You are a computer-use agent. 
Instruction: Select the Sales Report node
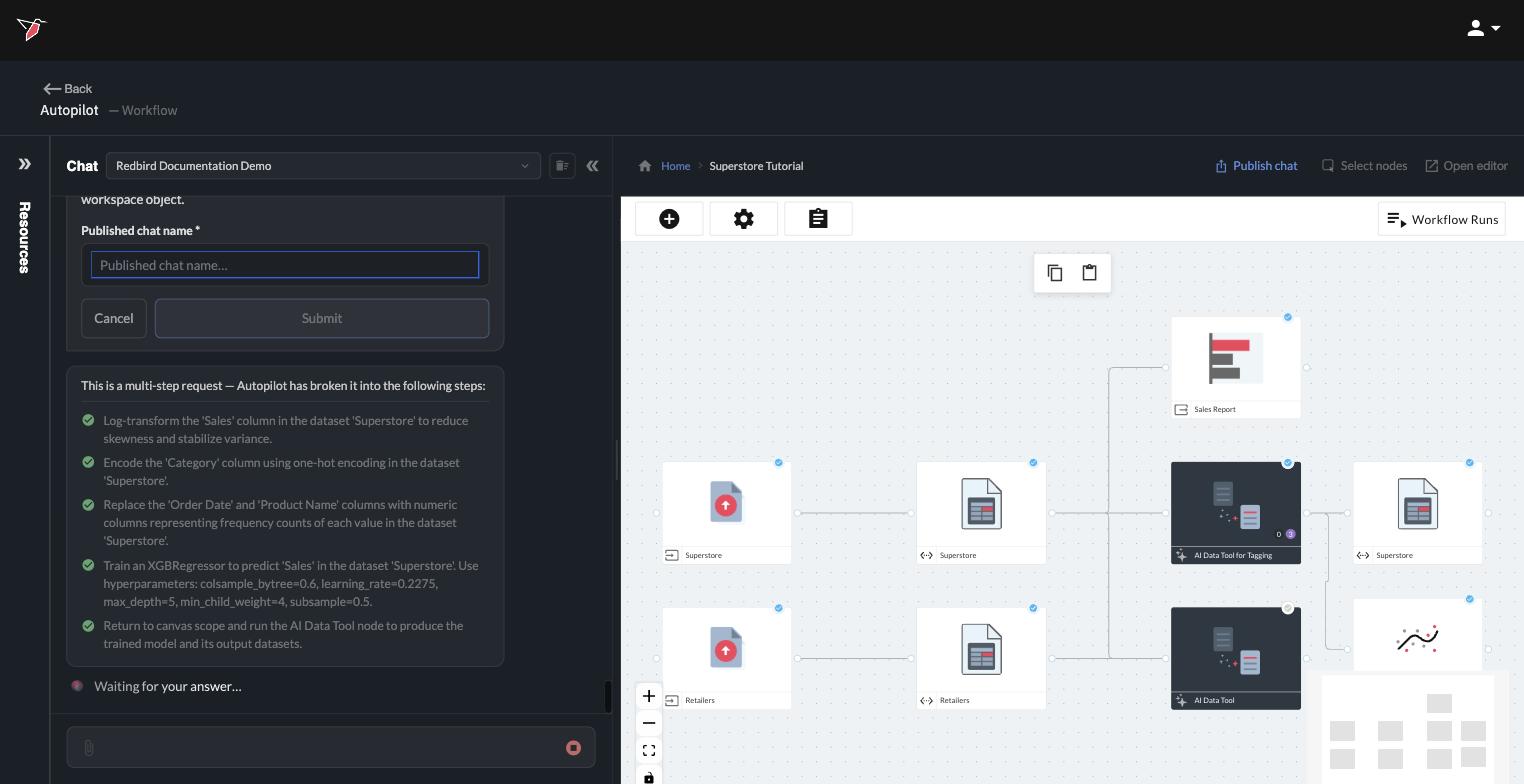coord(1236,367)
